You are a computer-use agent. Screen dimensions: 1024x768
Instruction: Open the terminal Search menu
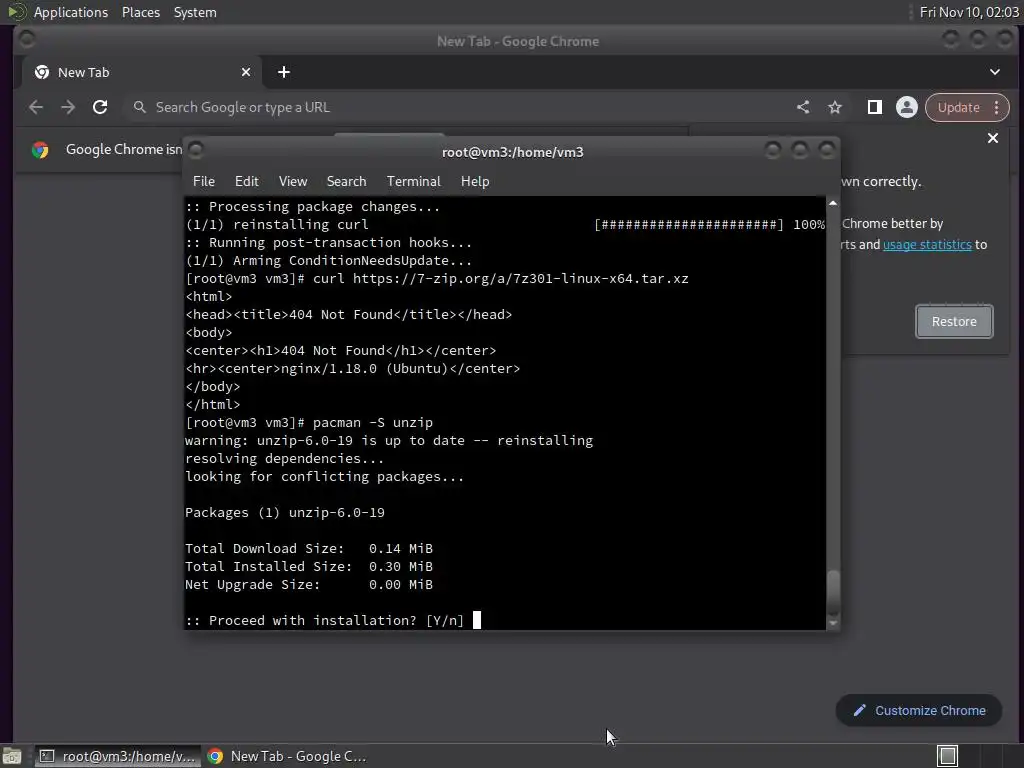pos(346,181)
